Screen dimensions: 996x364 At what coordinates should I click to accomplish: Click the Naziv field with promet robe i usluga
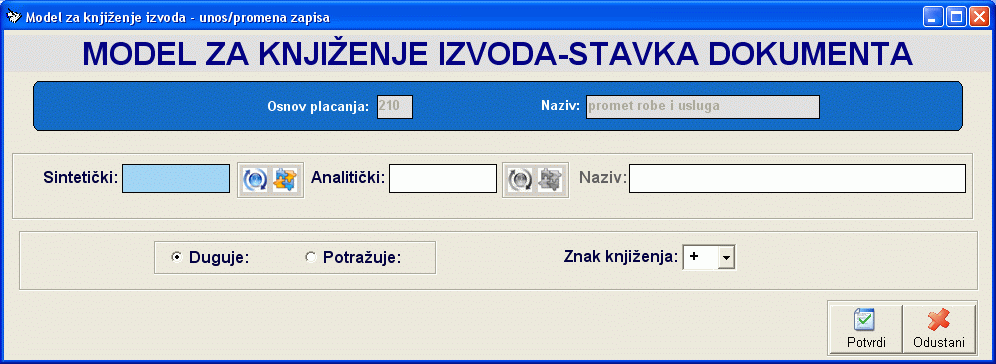(x=703, y=106)
